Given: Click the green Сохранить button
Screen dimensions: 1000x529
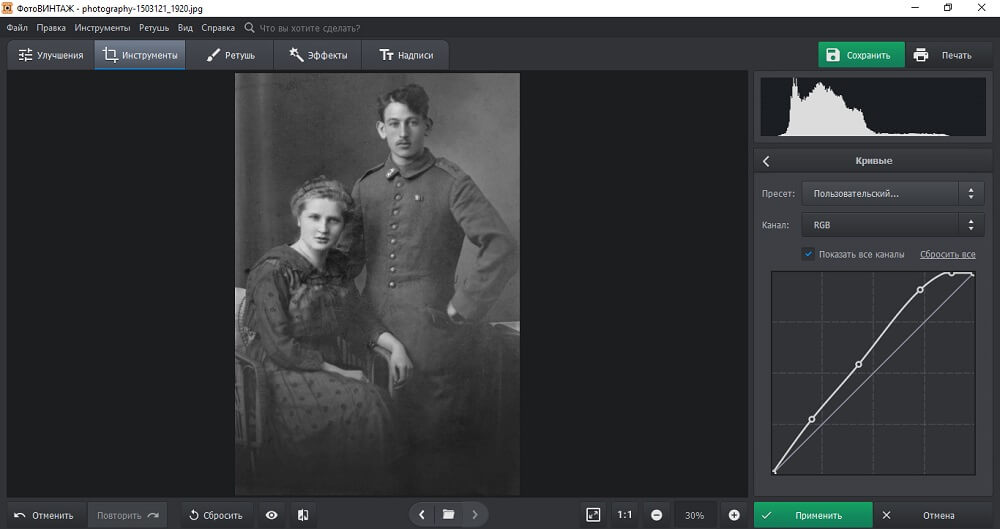Looking at the screenshot, I should tap(862, 55).
